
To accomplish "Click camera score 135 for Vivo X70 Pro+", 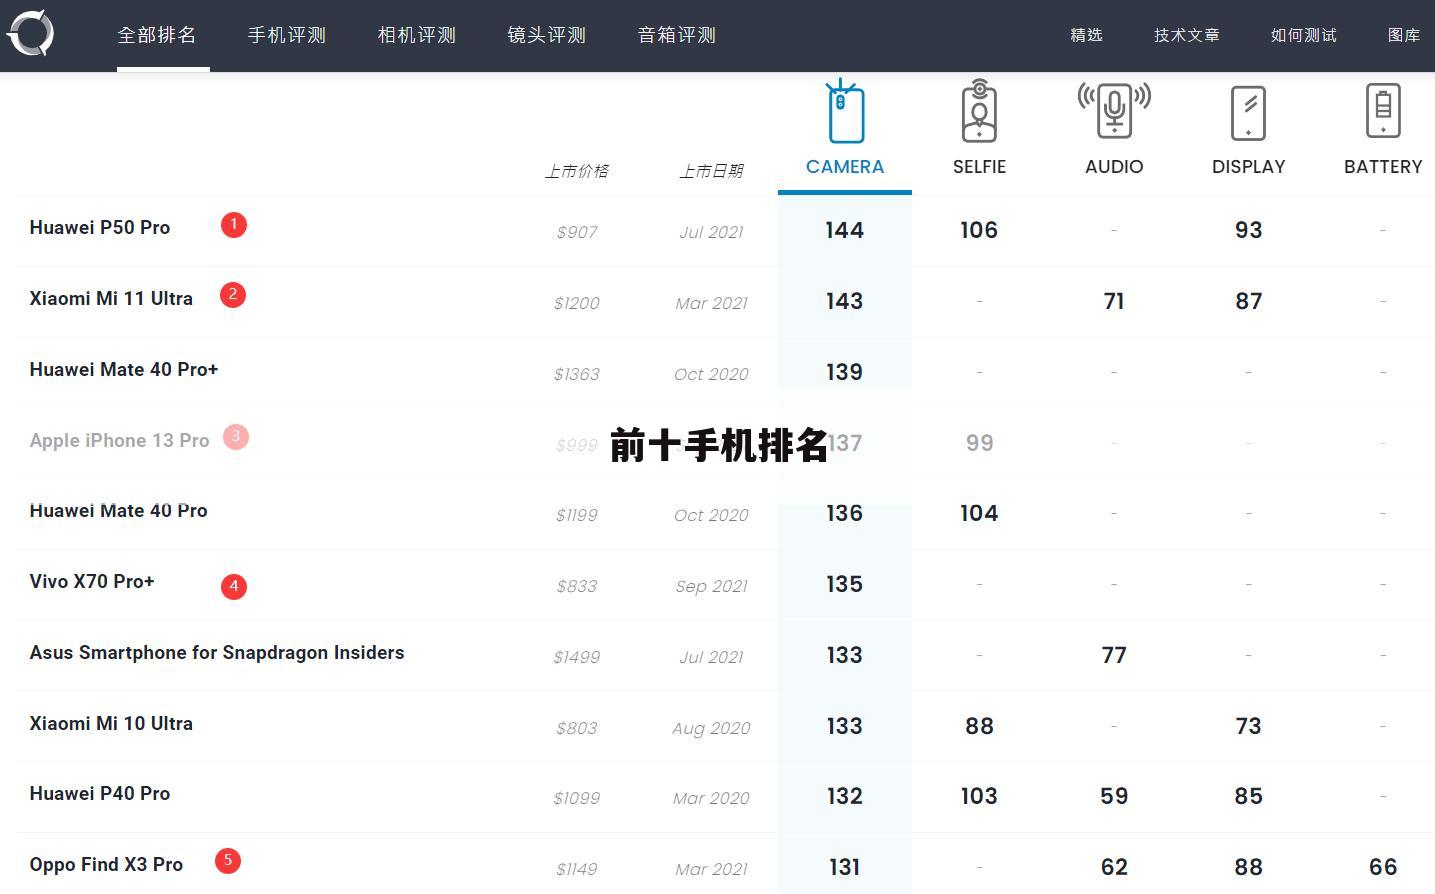I will click(845, 584).
